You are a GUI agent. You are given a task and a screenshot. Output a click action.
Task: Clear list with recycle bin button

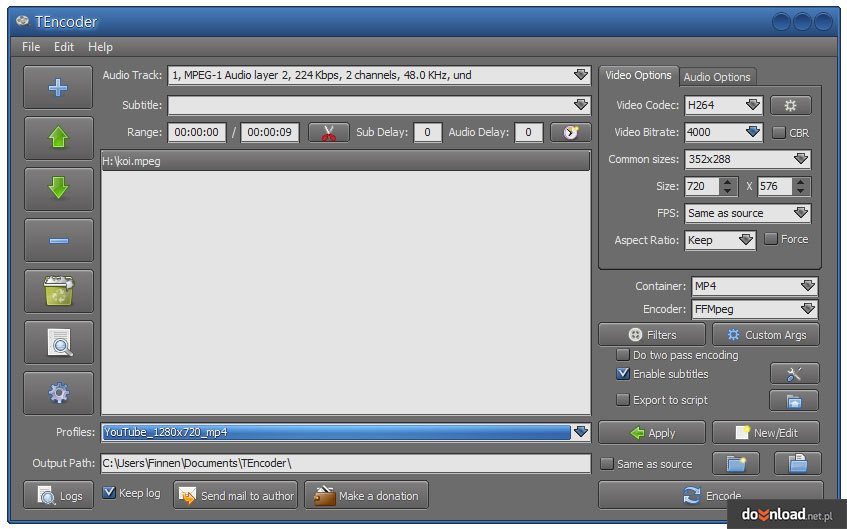click(x=58, y=291)
